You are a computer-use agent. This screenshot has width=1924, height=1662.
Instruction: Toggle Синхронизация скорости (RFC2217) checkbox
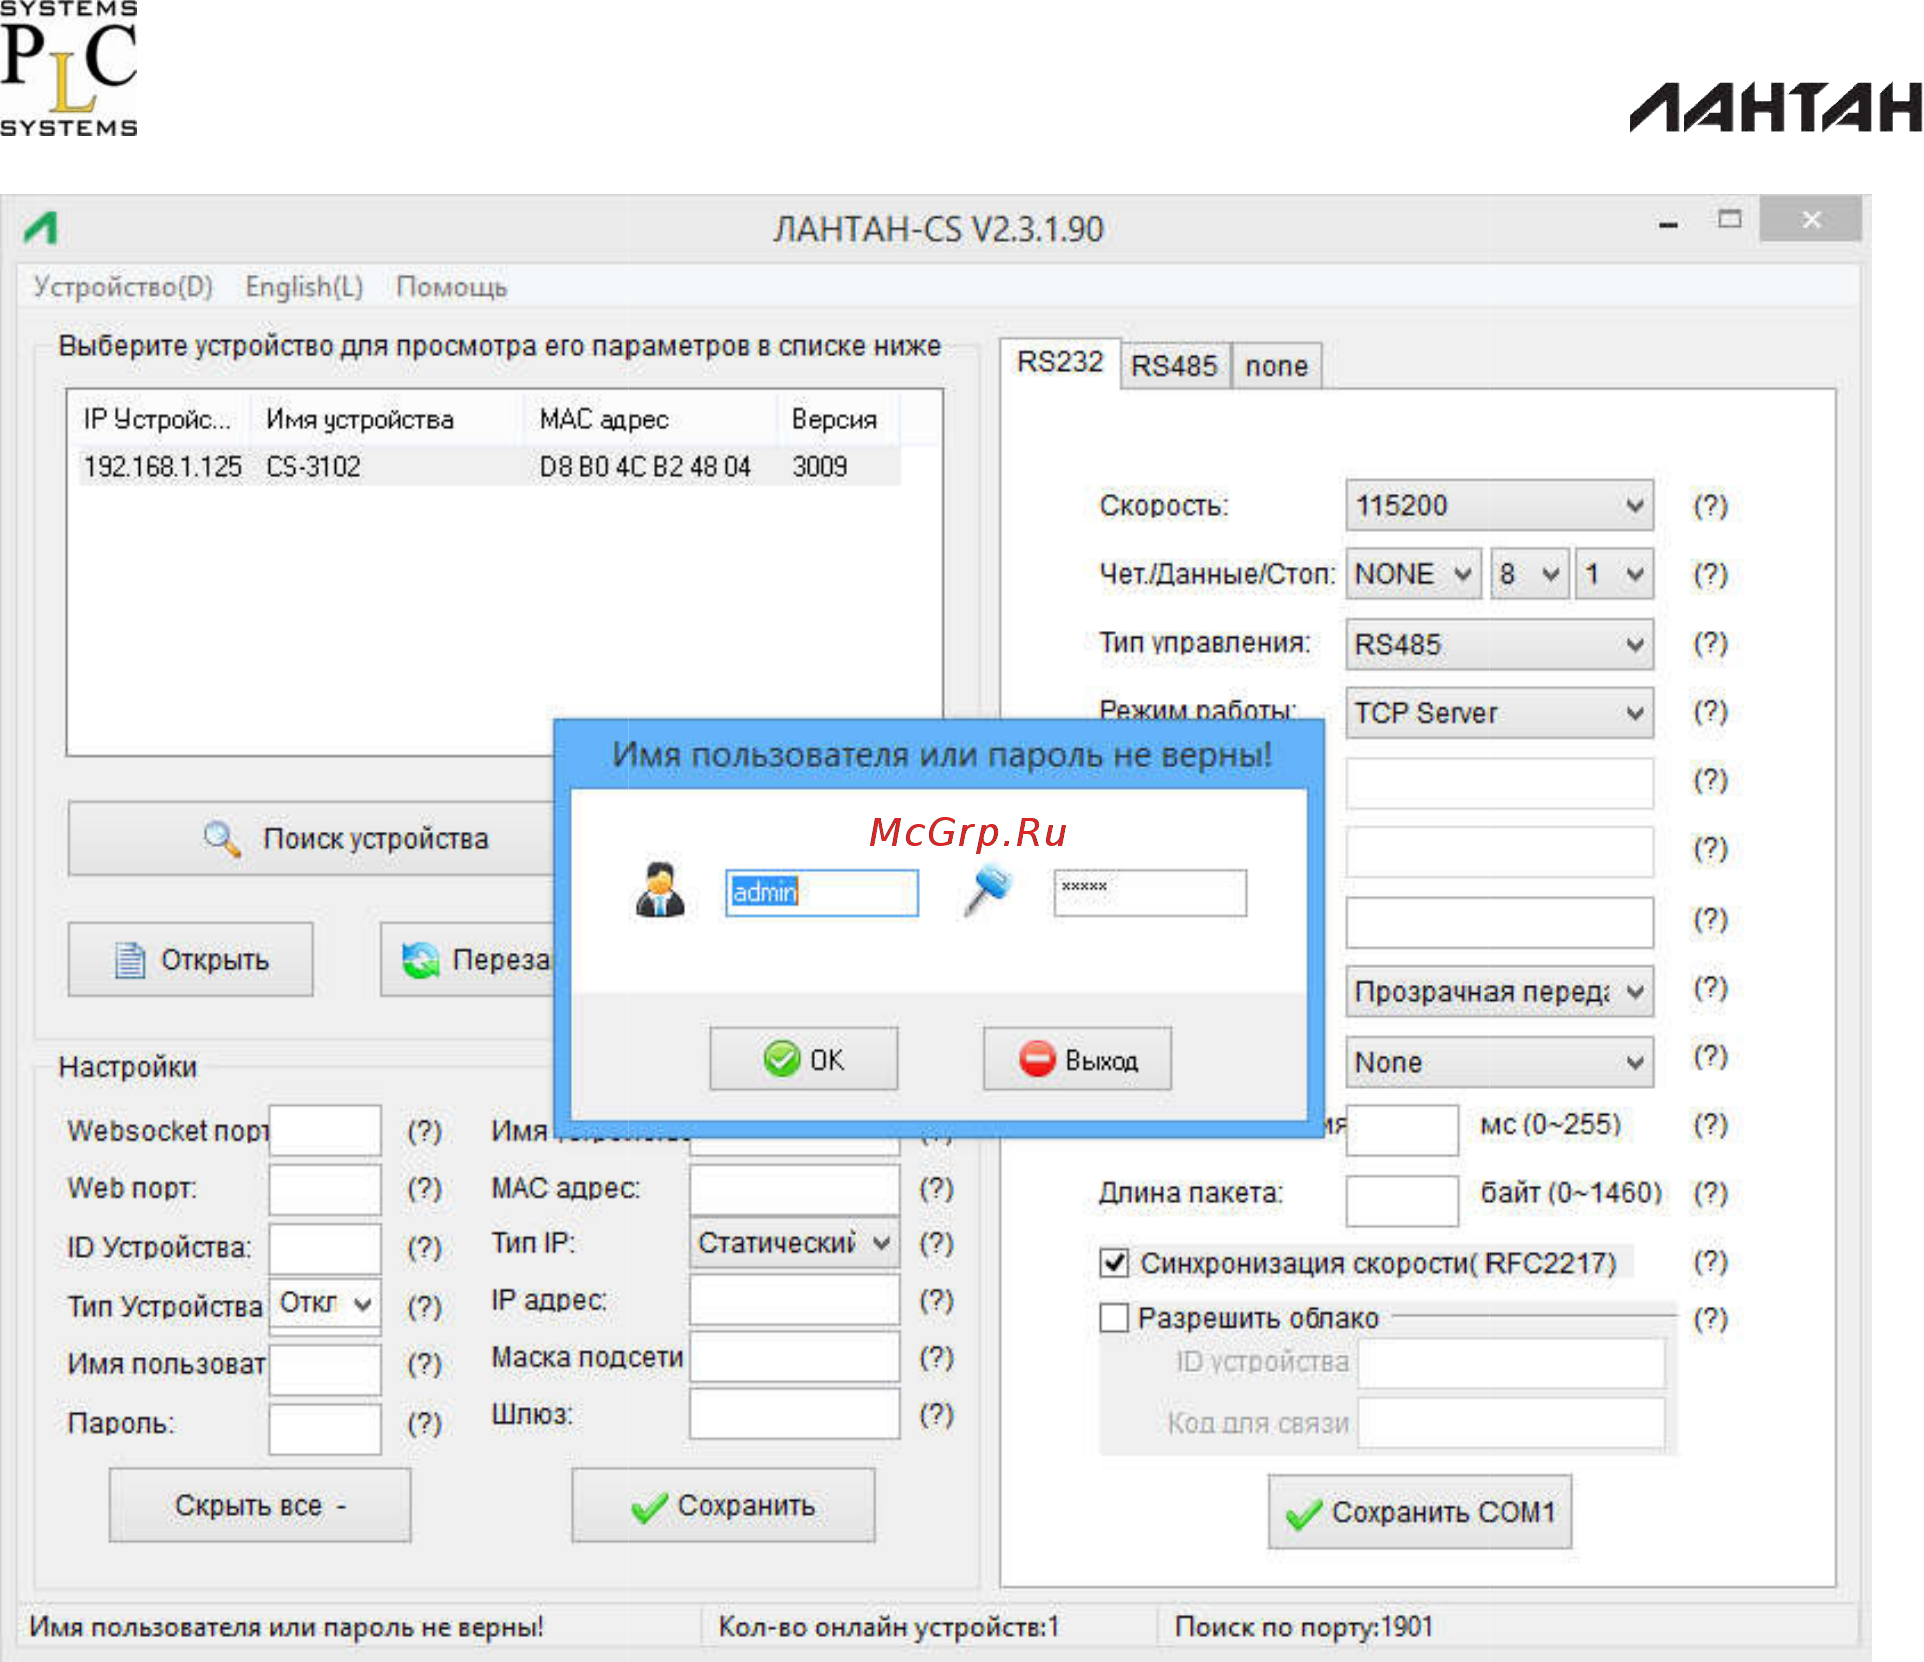tap(1114, 1263)
